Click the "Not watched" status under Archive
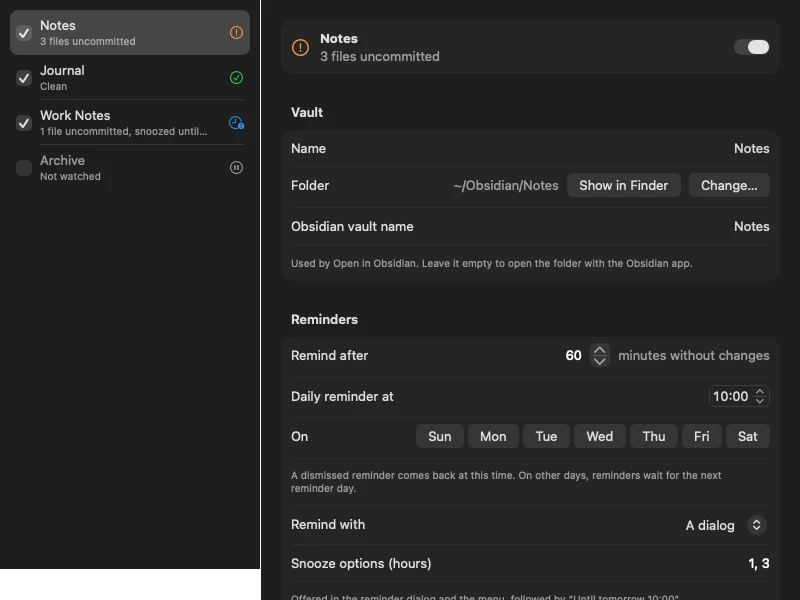 tap(70, 177)
